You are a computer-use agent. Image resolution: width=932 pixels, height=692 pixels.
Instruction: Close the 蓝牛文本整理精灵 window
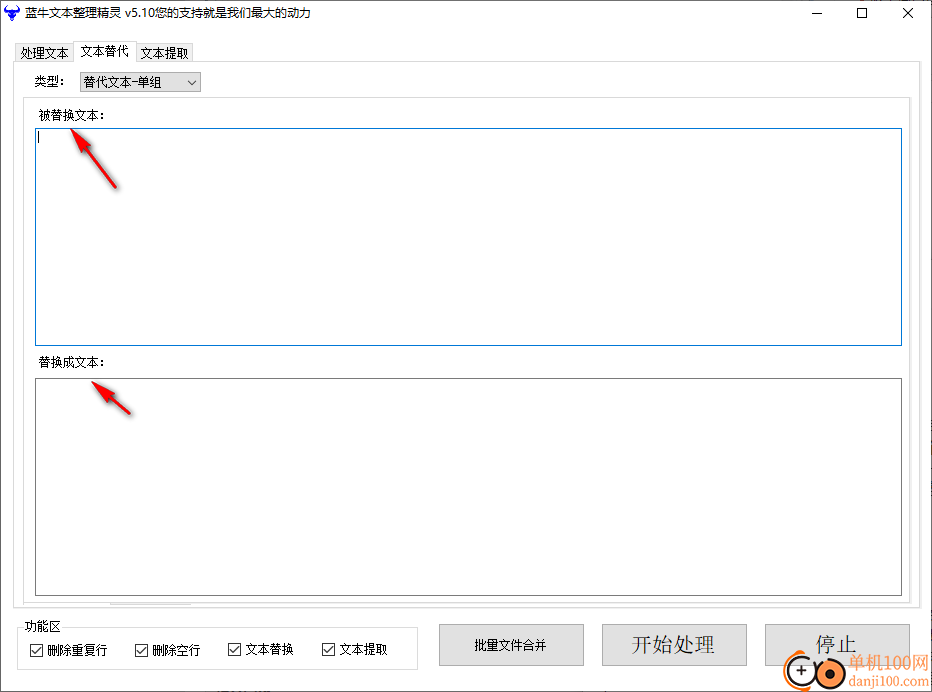(x=908, y=13)
